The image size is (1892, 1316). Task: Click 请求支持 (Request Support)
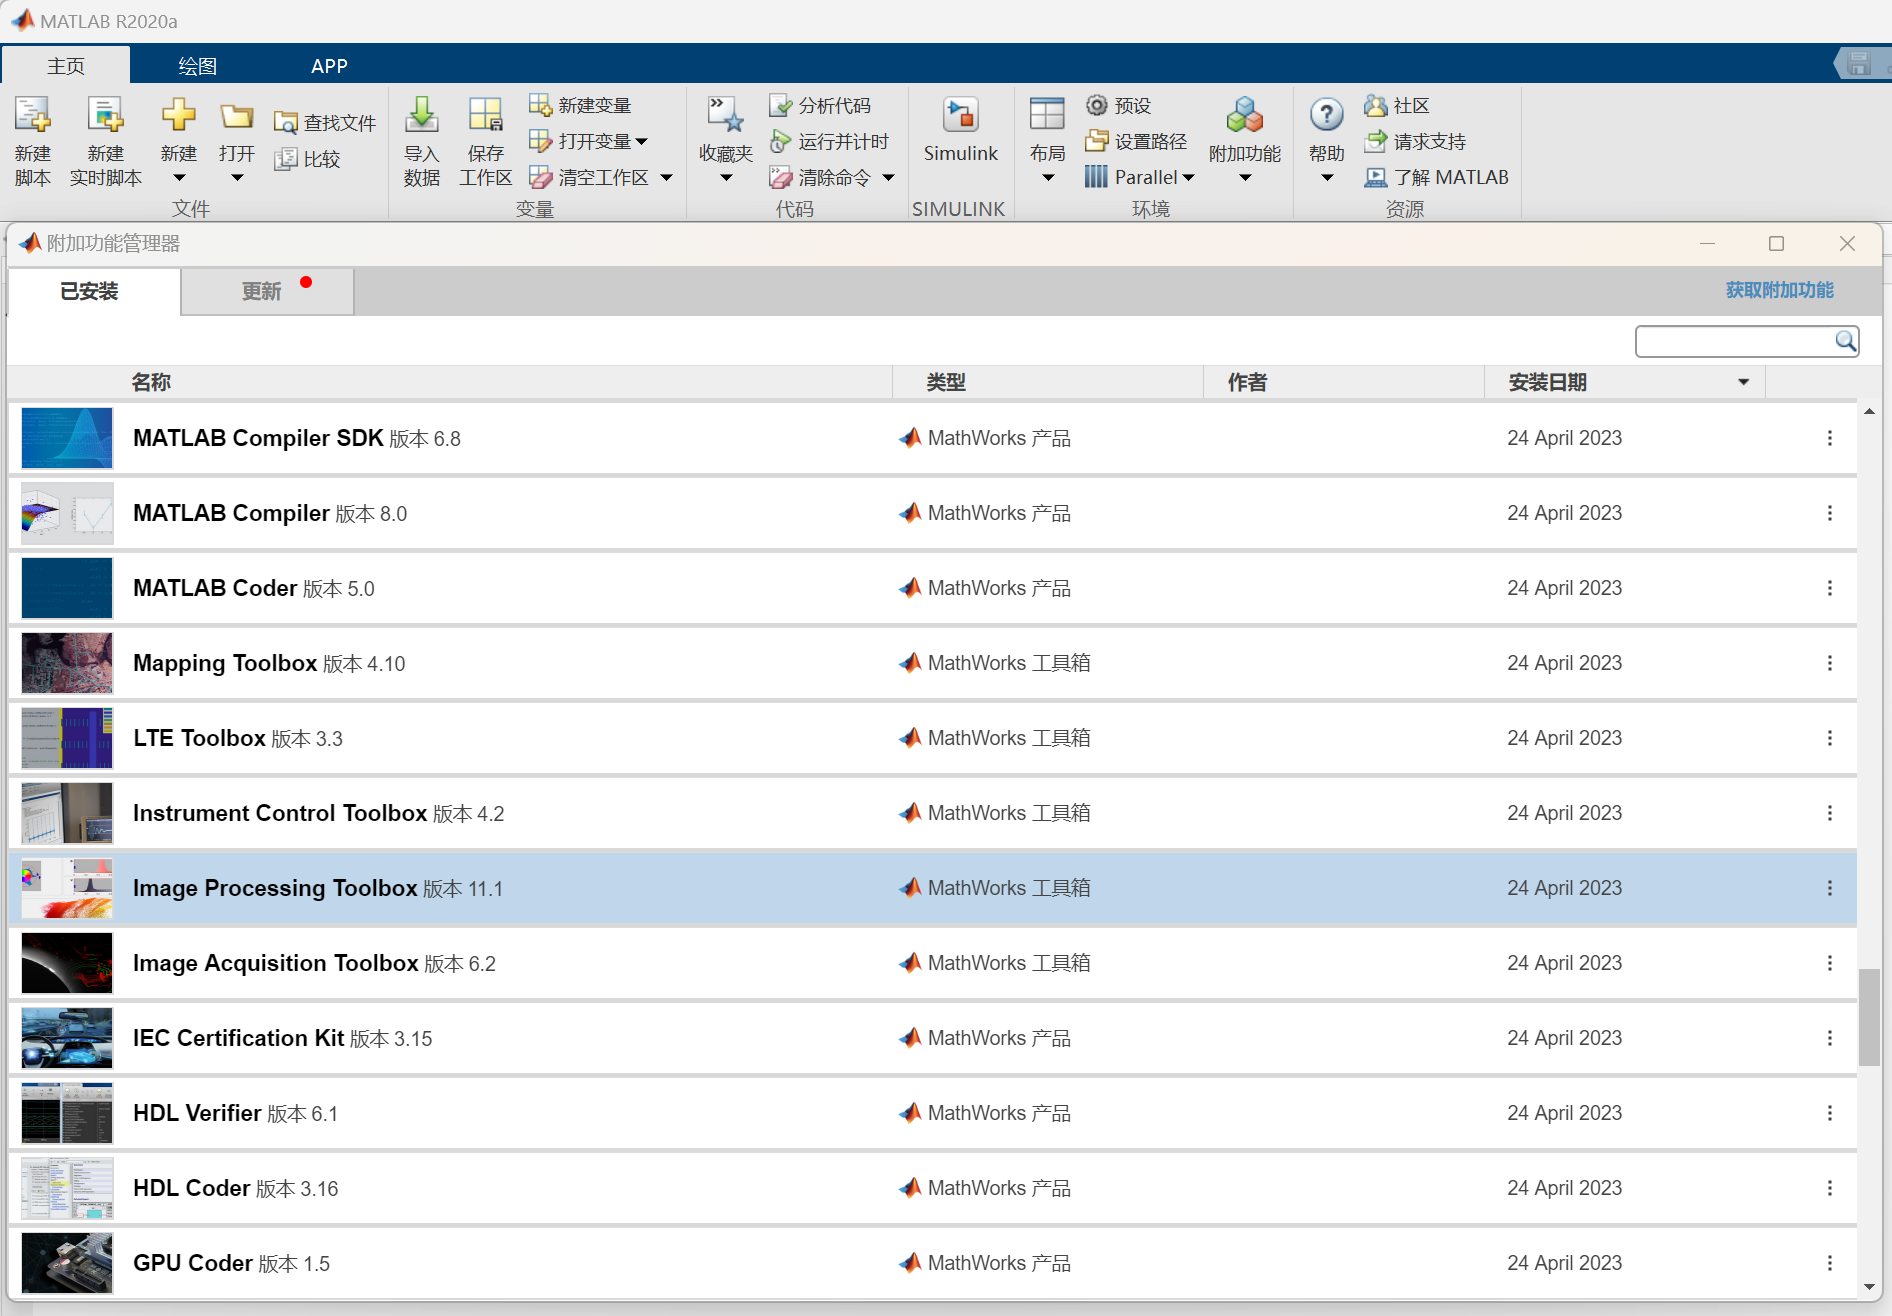(x=1415, y=141)
